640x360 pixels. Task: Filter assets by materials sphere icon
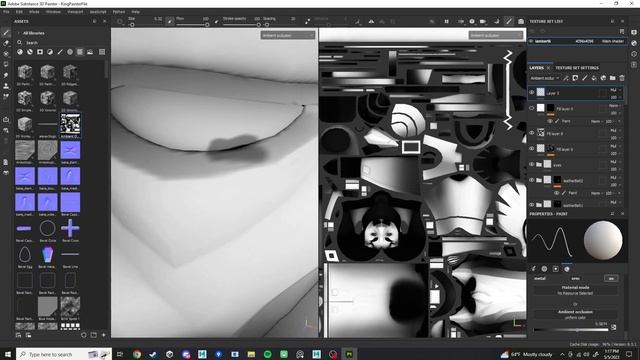[x=20, y=52]
